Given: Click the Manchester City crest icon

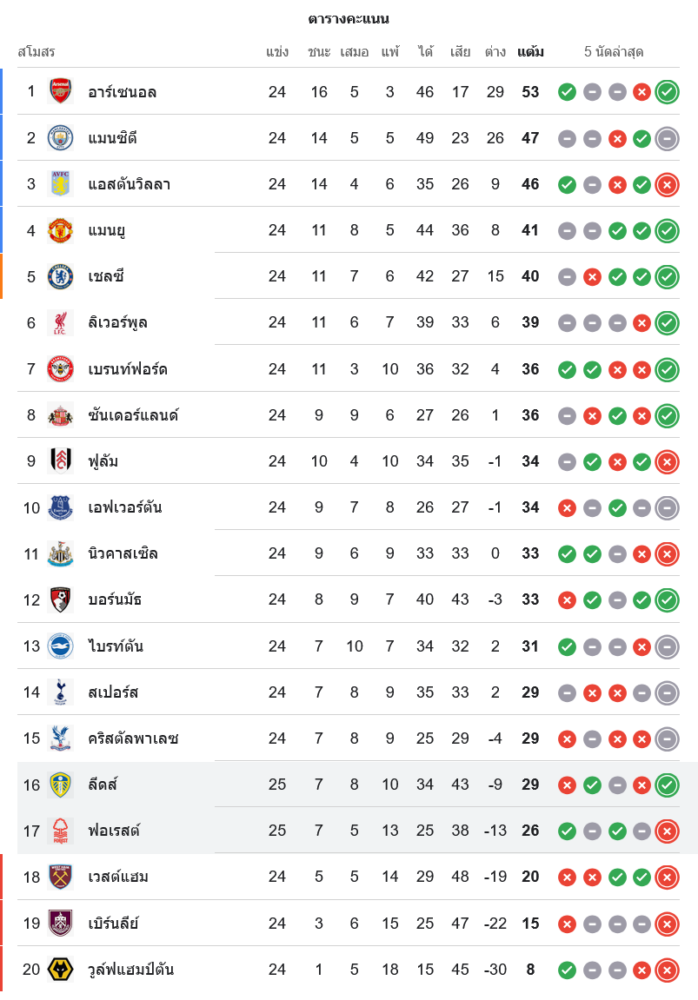Looking at the screenshot, I should pyautogui.click(x=61, y=138).
